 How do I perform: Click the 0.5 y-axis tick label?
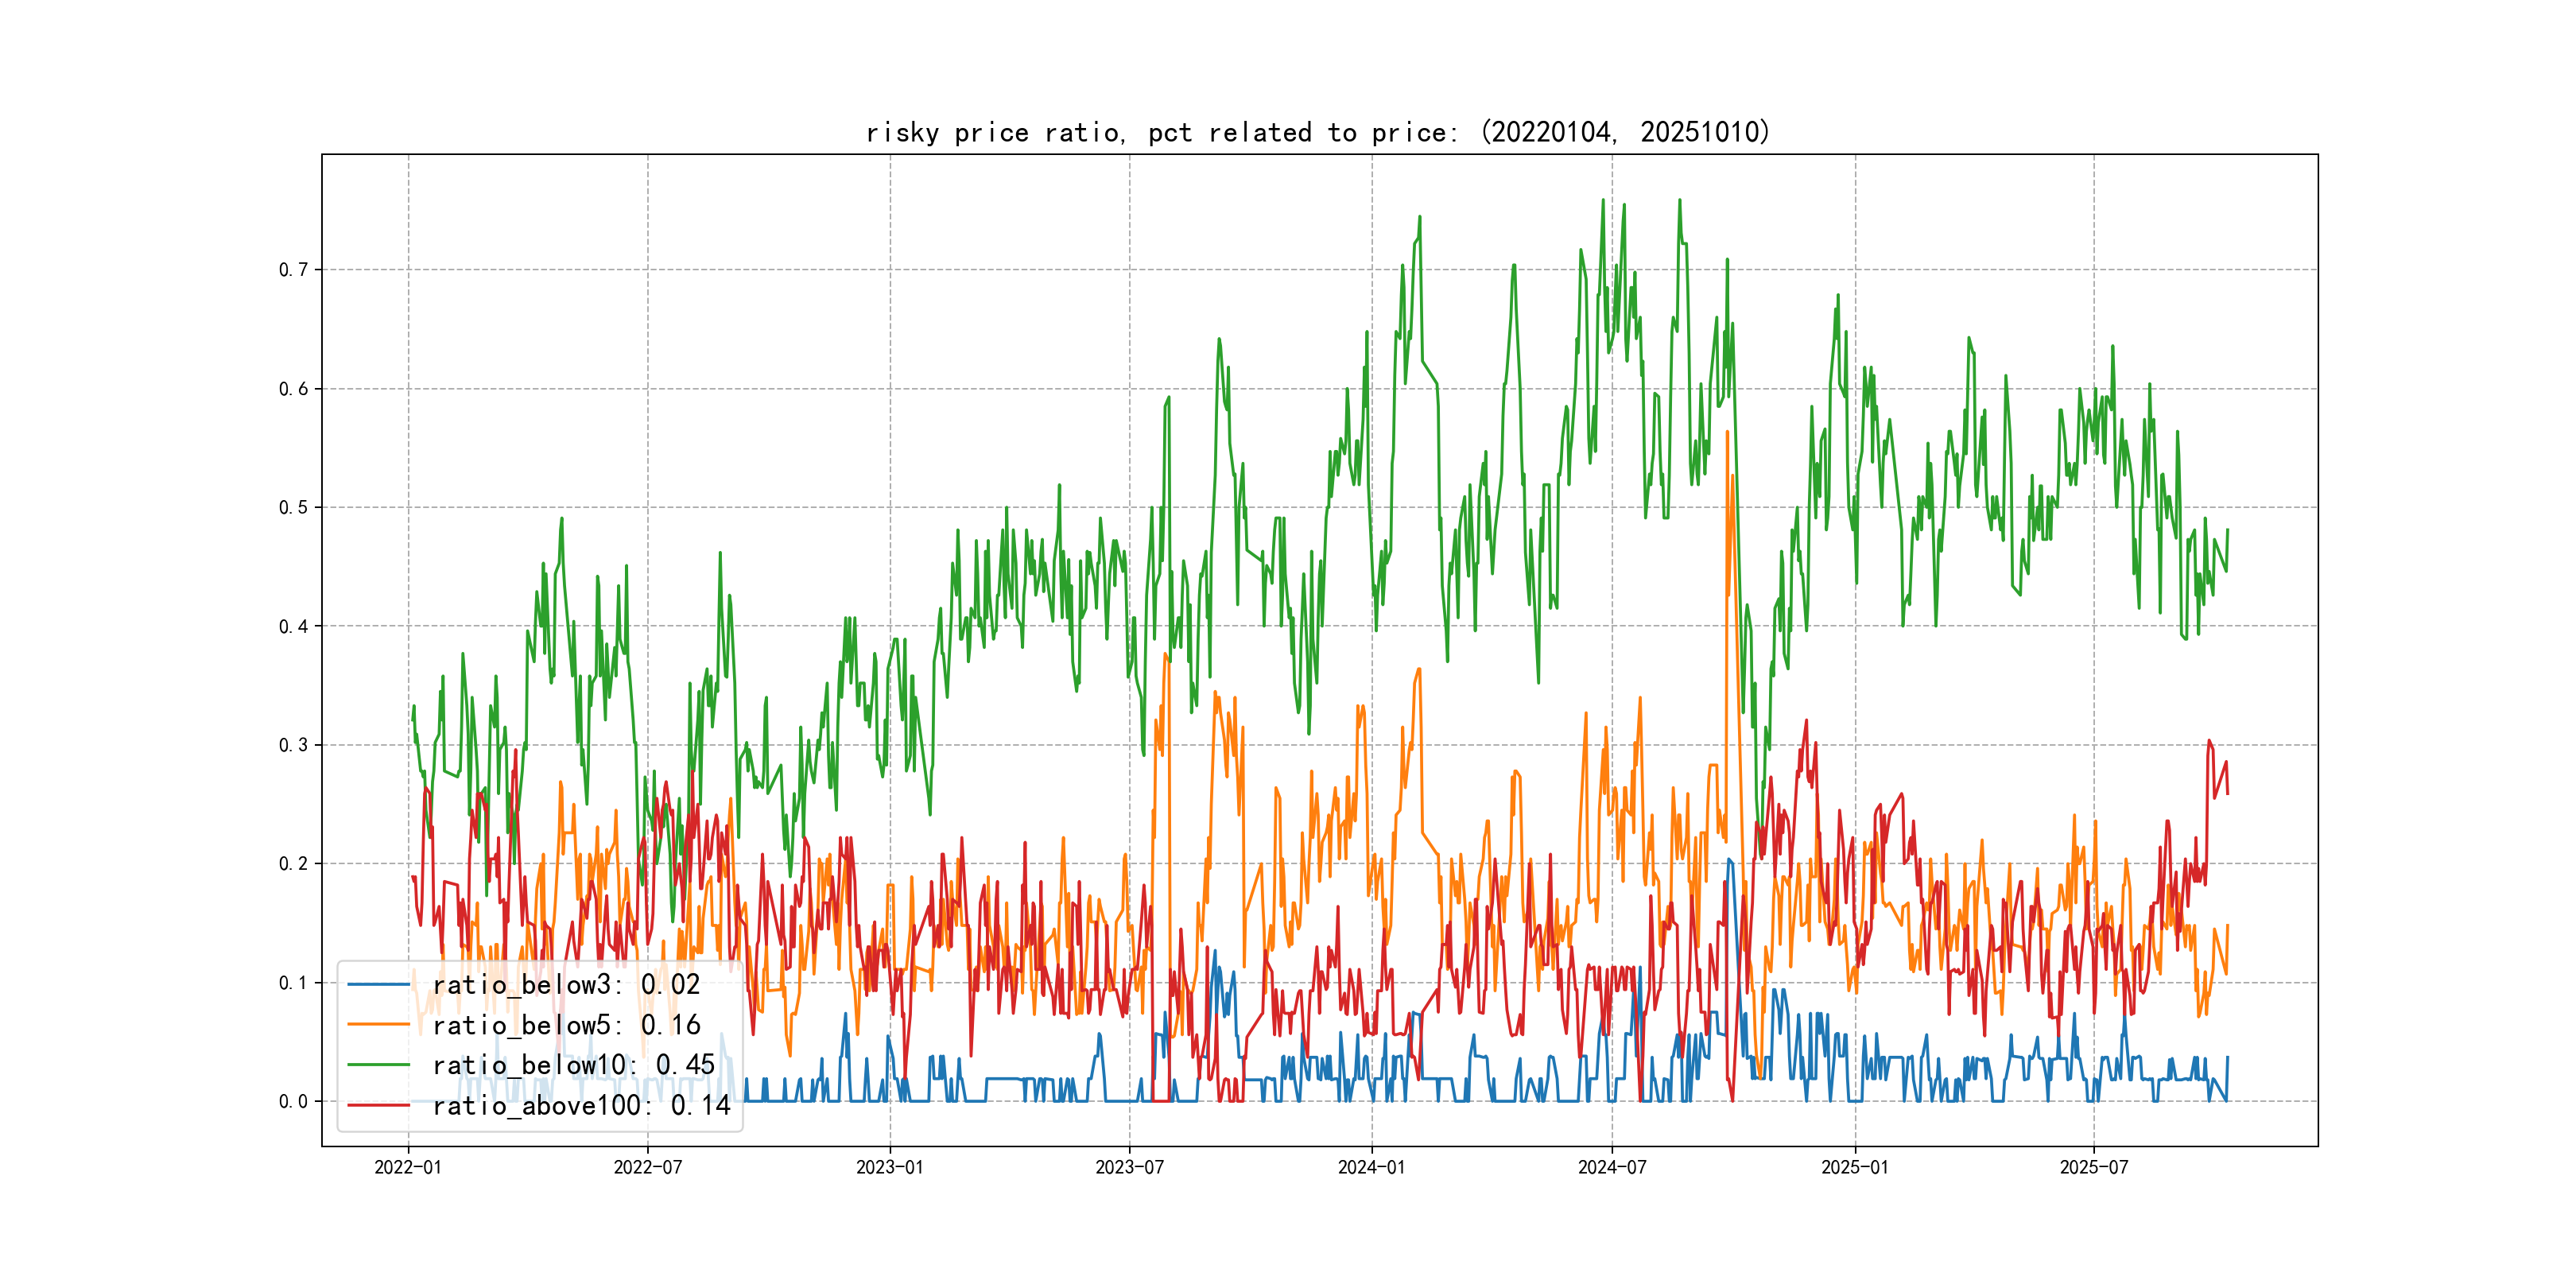(293, 508)
